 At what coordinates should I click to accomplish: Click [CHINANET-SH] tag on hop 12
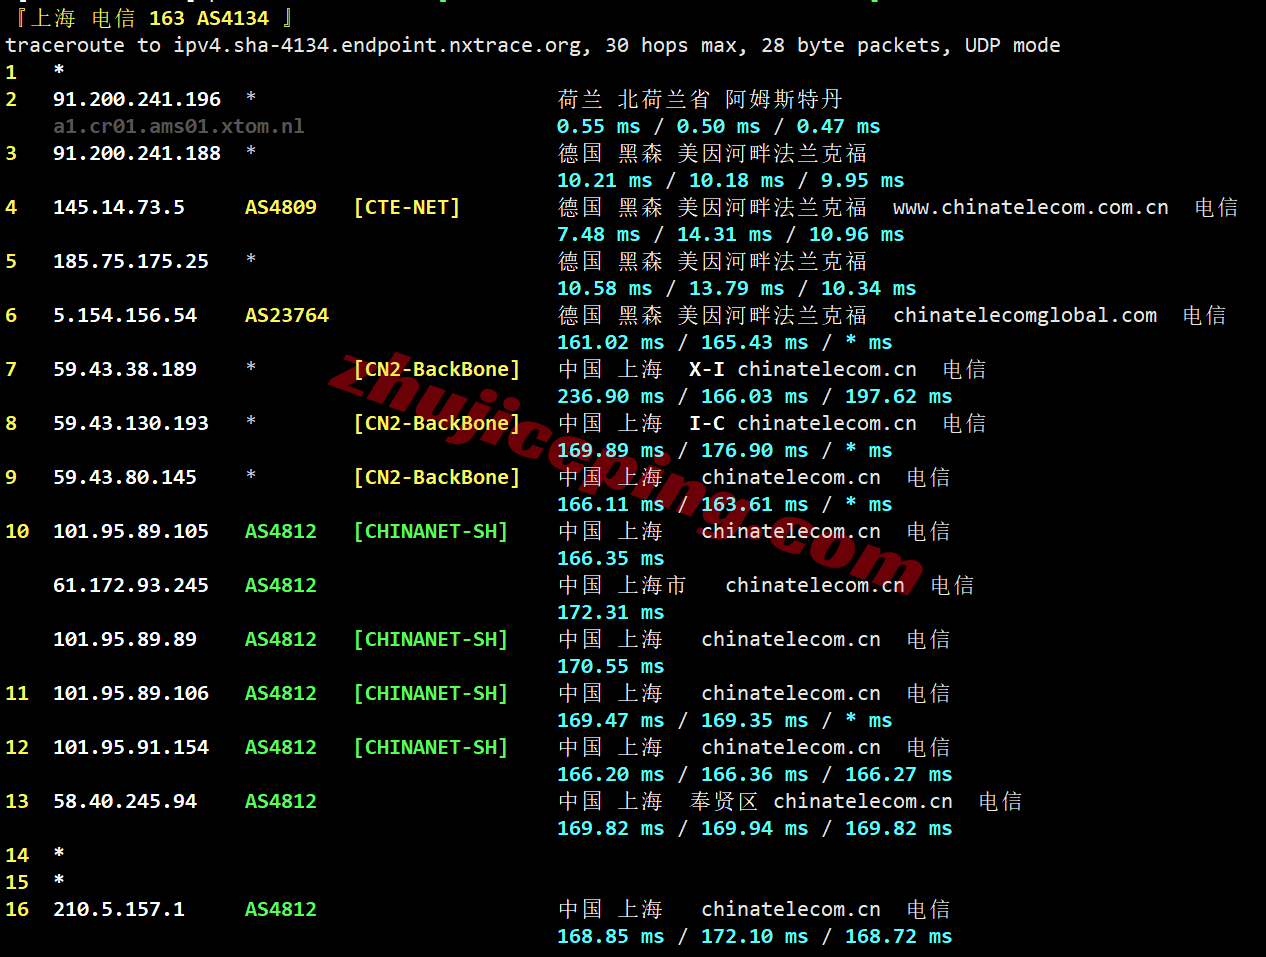click(431, 747)
